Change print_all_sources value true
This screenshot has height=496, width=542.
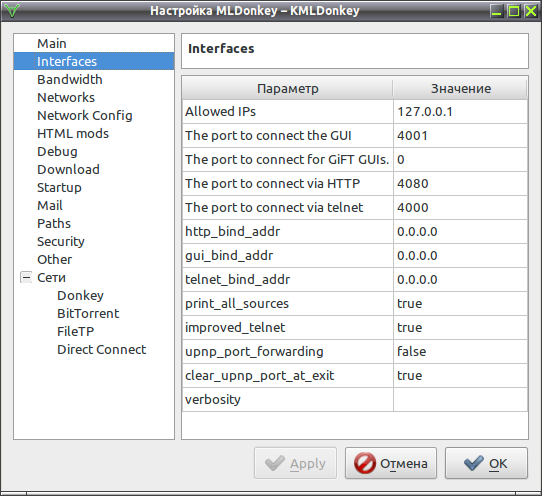(460, 303)
